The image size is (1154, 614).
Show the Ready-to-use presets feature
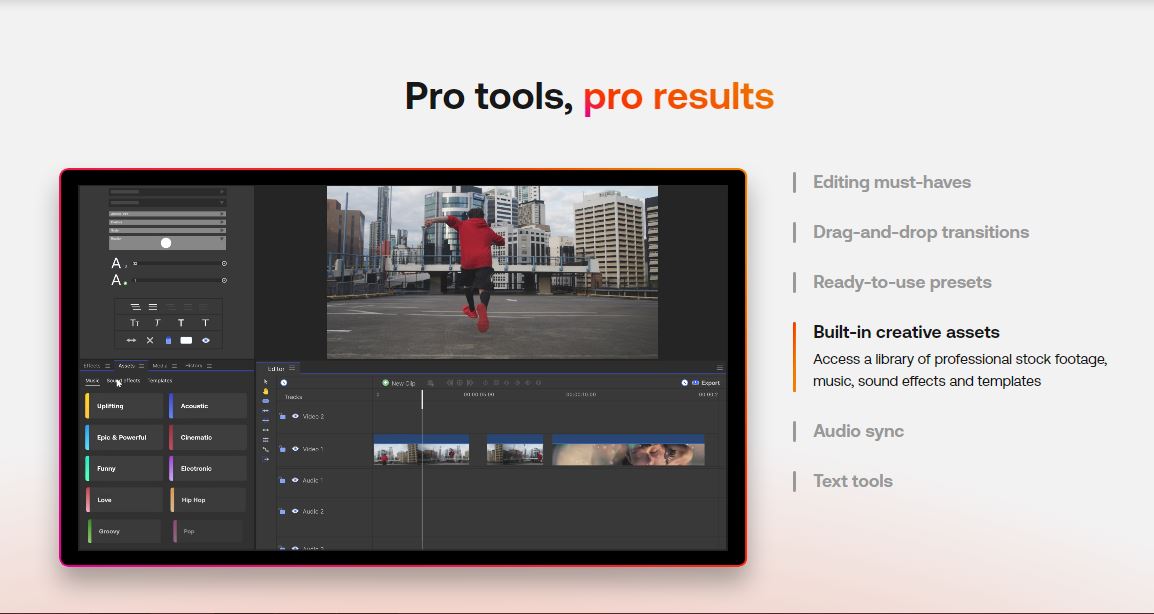coord(902,282)
